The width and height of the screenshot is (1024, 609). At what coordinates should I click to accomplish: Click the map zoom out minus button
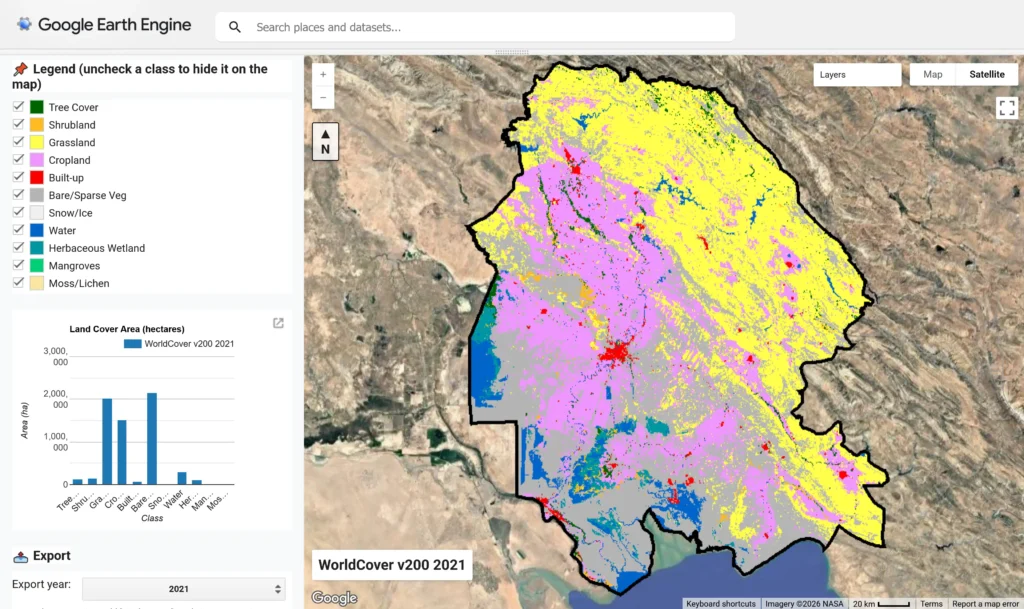click(x=323, y=98)
